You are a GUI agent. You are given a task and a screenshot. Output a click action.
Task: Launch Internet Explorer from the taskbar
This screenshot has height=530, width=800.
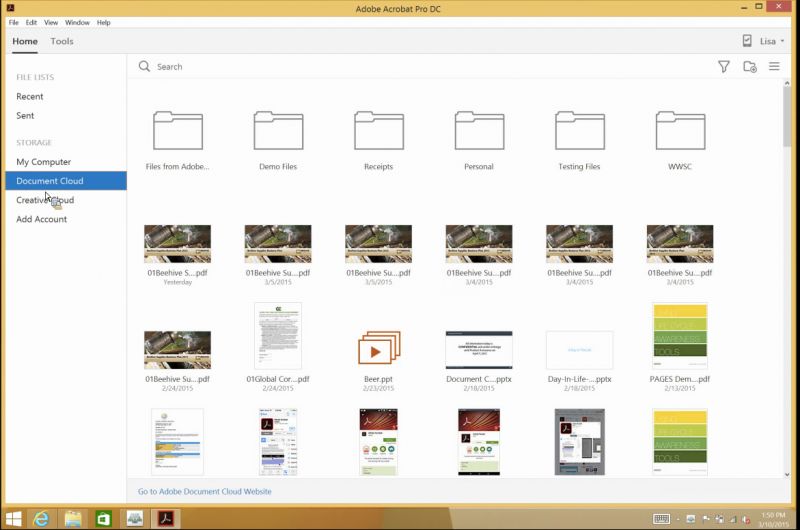pyautogui.click(x=41, y=518)
